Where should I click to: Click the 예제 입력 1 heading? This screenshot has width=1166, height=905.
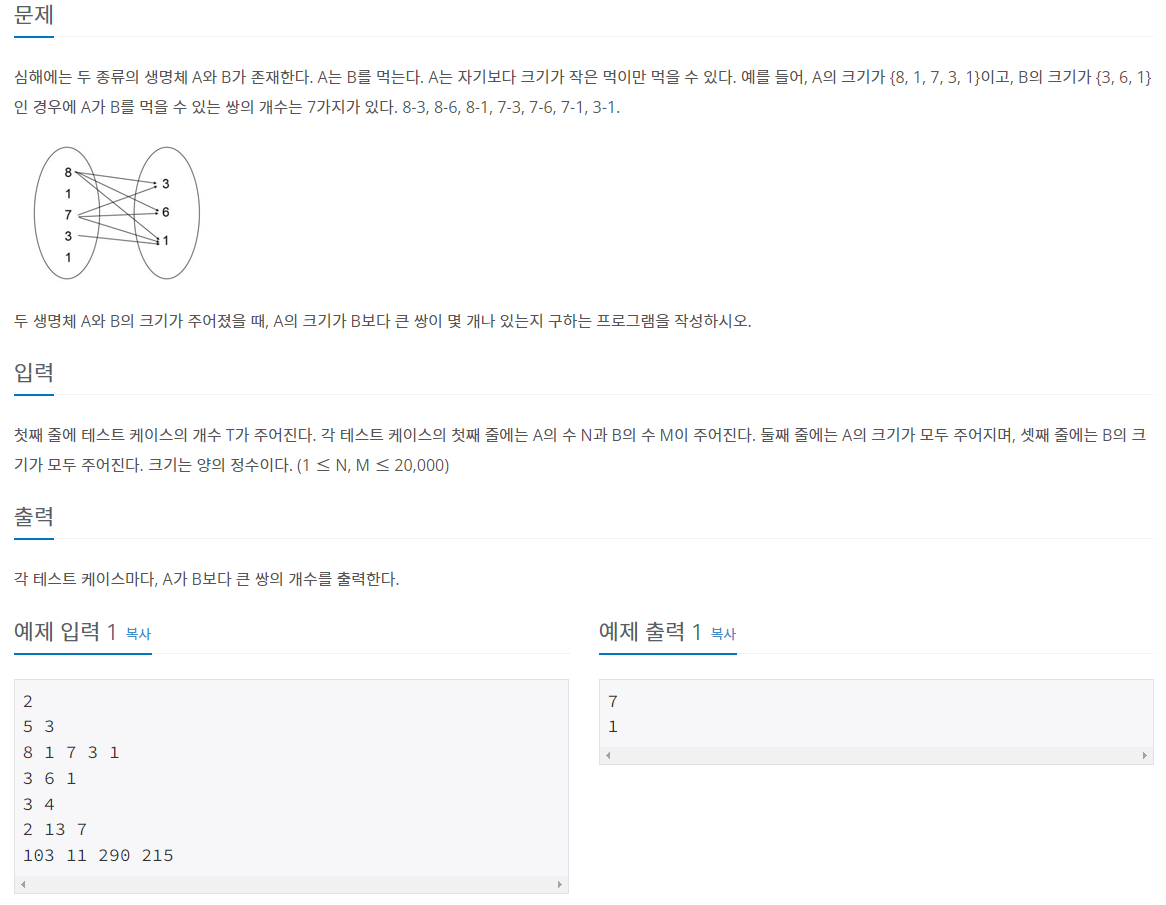(65, 632)
